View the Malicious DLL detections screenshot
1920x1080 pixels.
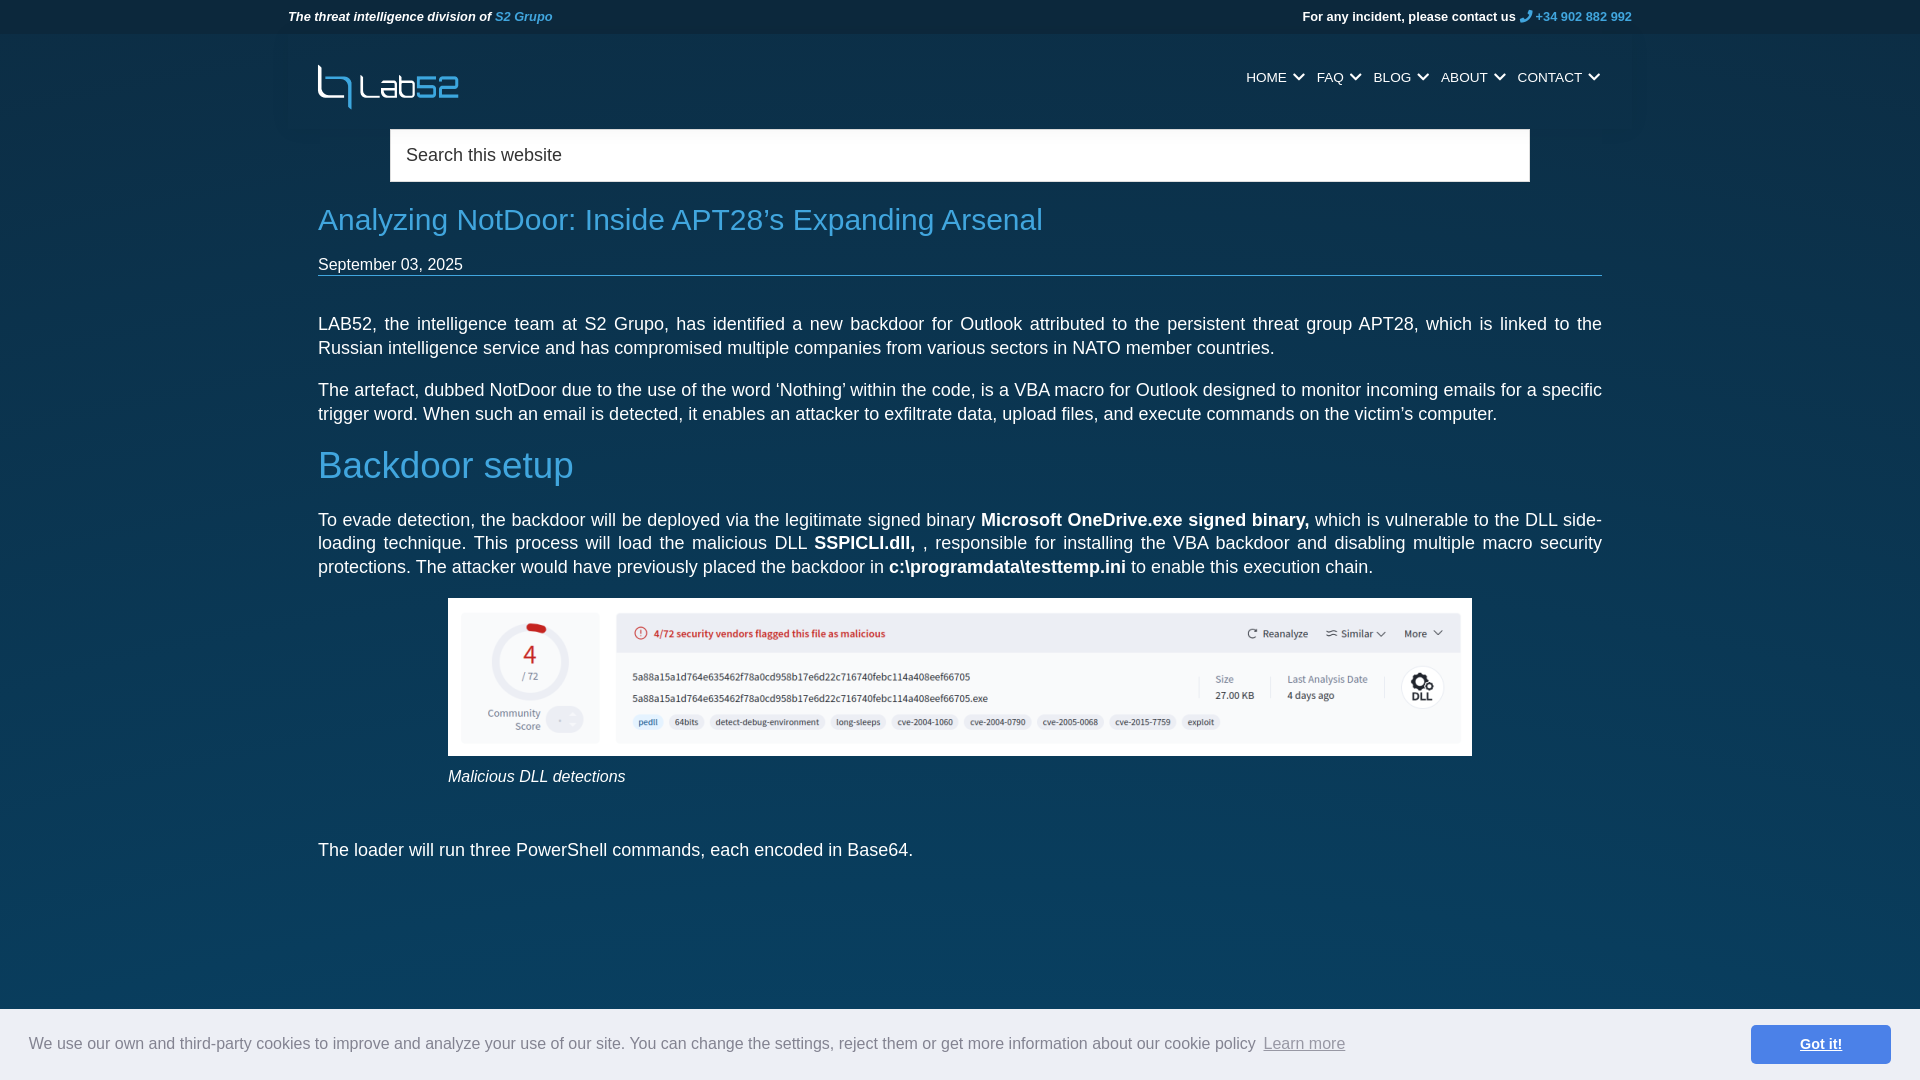960,677
